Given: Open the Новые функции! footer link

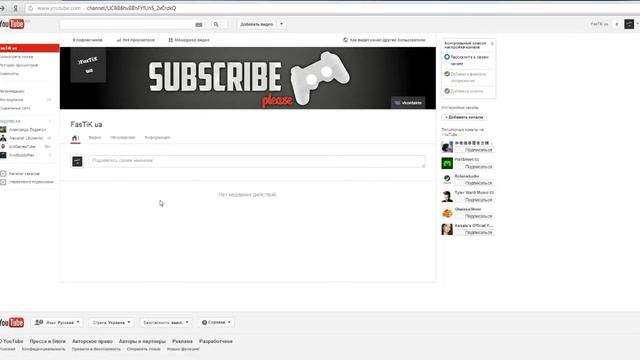Looking at the screenshot, I should click(183, 349).
